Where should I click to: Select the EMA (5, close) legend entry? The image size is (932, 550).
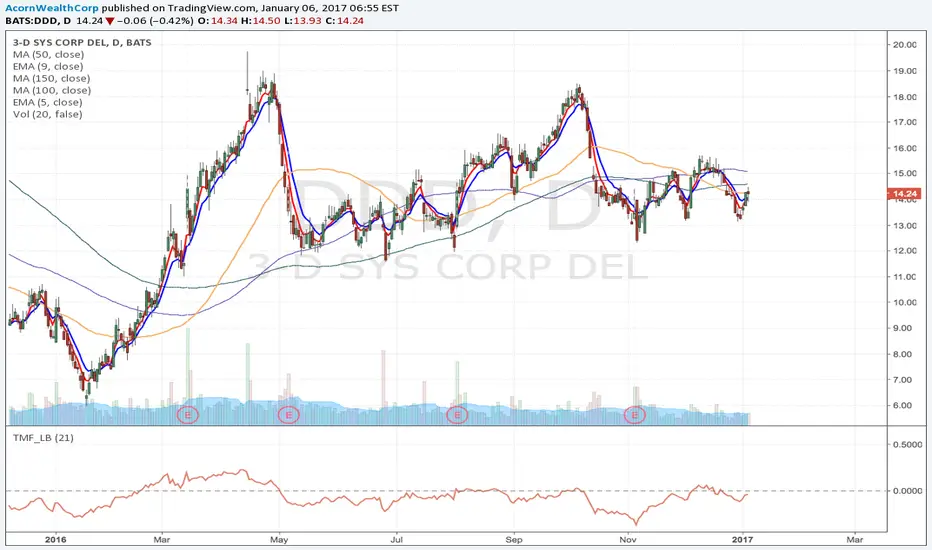[48, 102]
